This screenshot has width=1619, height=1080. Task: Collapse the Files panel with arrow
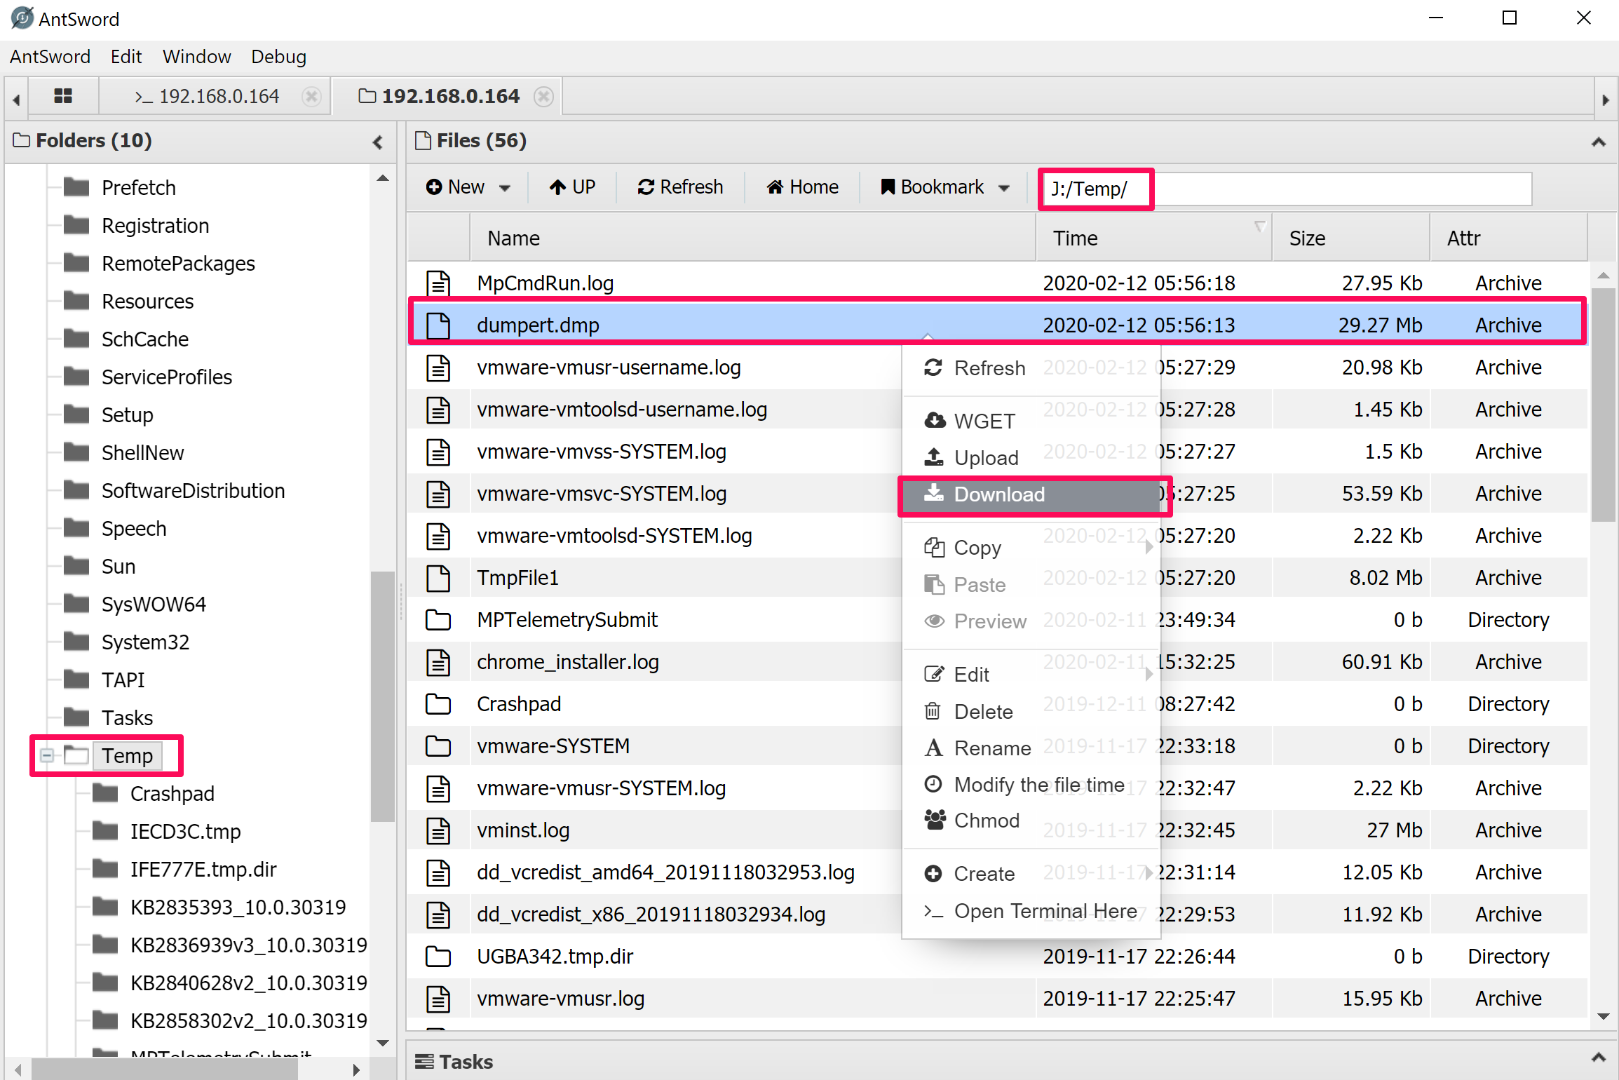[1598, 142]
